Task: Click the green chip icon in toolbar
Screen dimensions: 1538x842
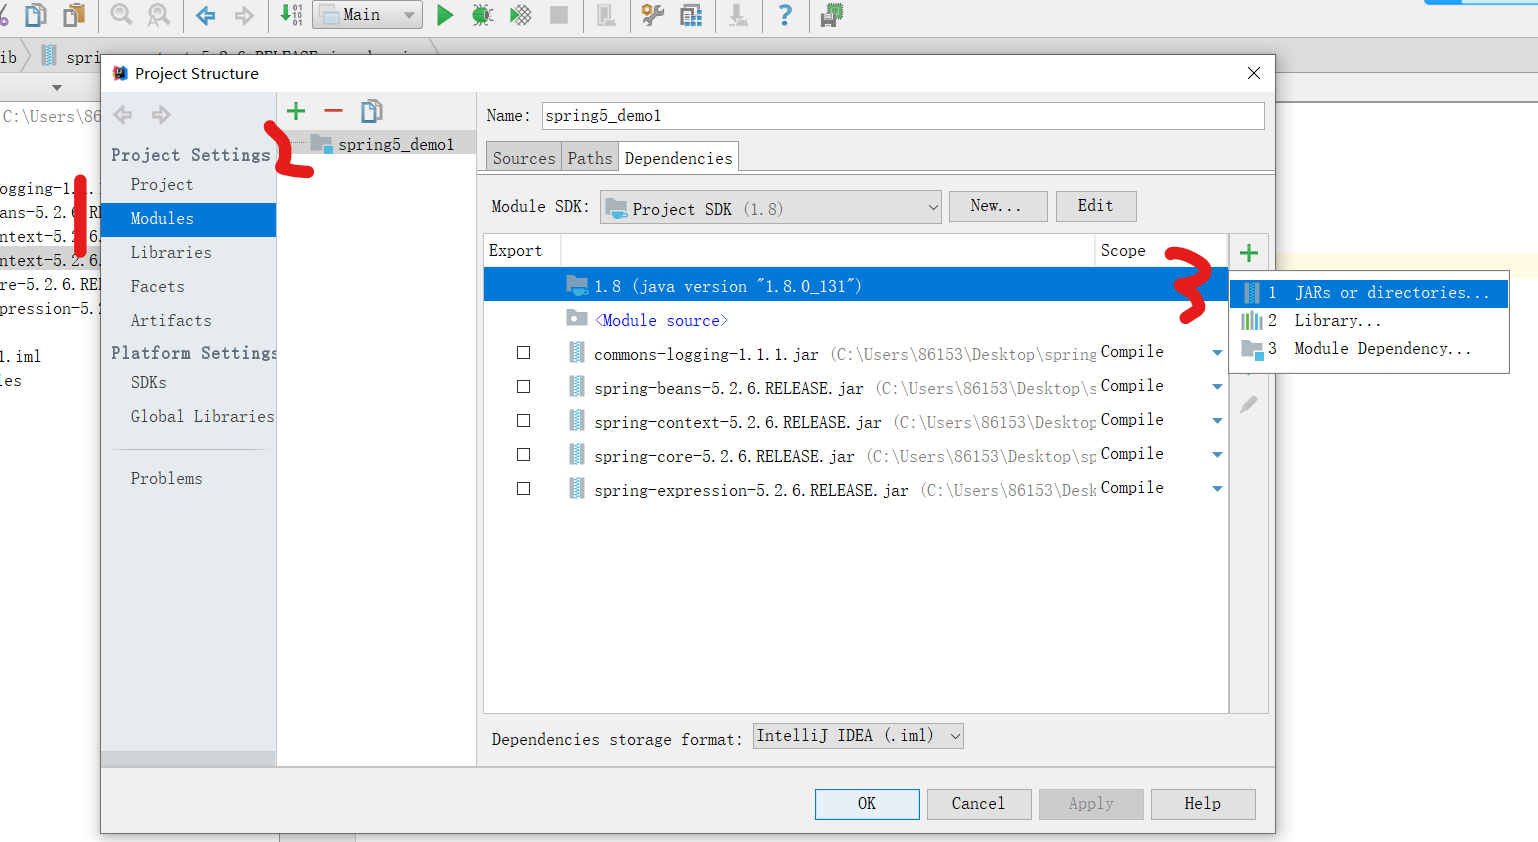Action: point(832,15)
